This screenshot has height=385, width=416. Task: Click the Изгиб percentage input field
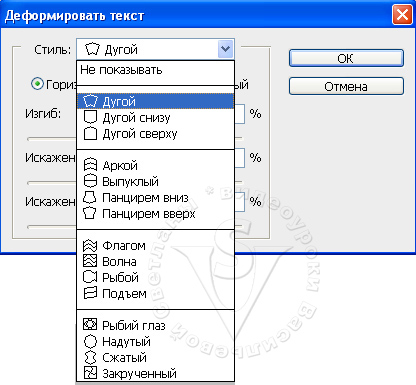point(240,114)
